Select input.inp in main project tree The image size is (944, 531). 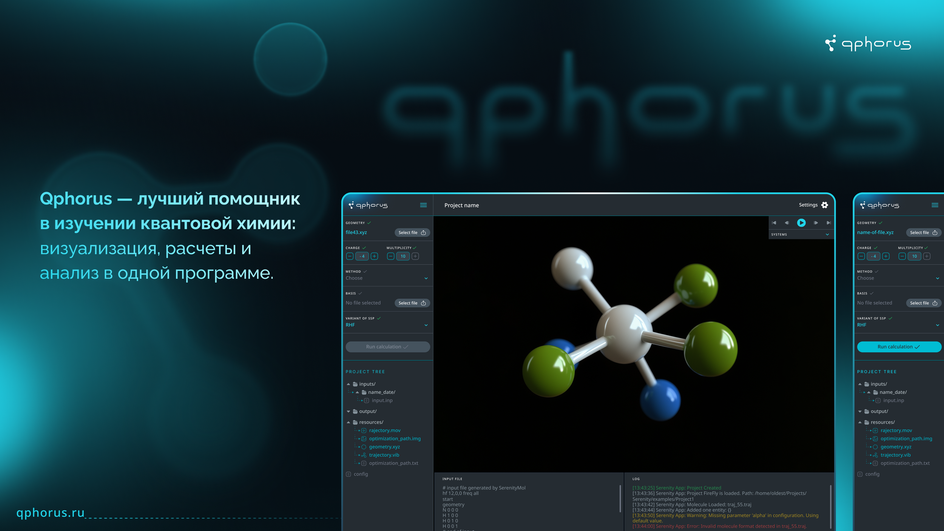[382, 400]
